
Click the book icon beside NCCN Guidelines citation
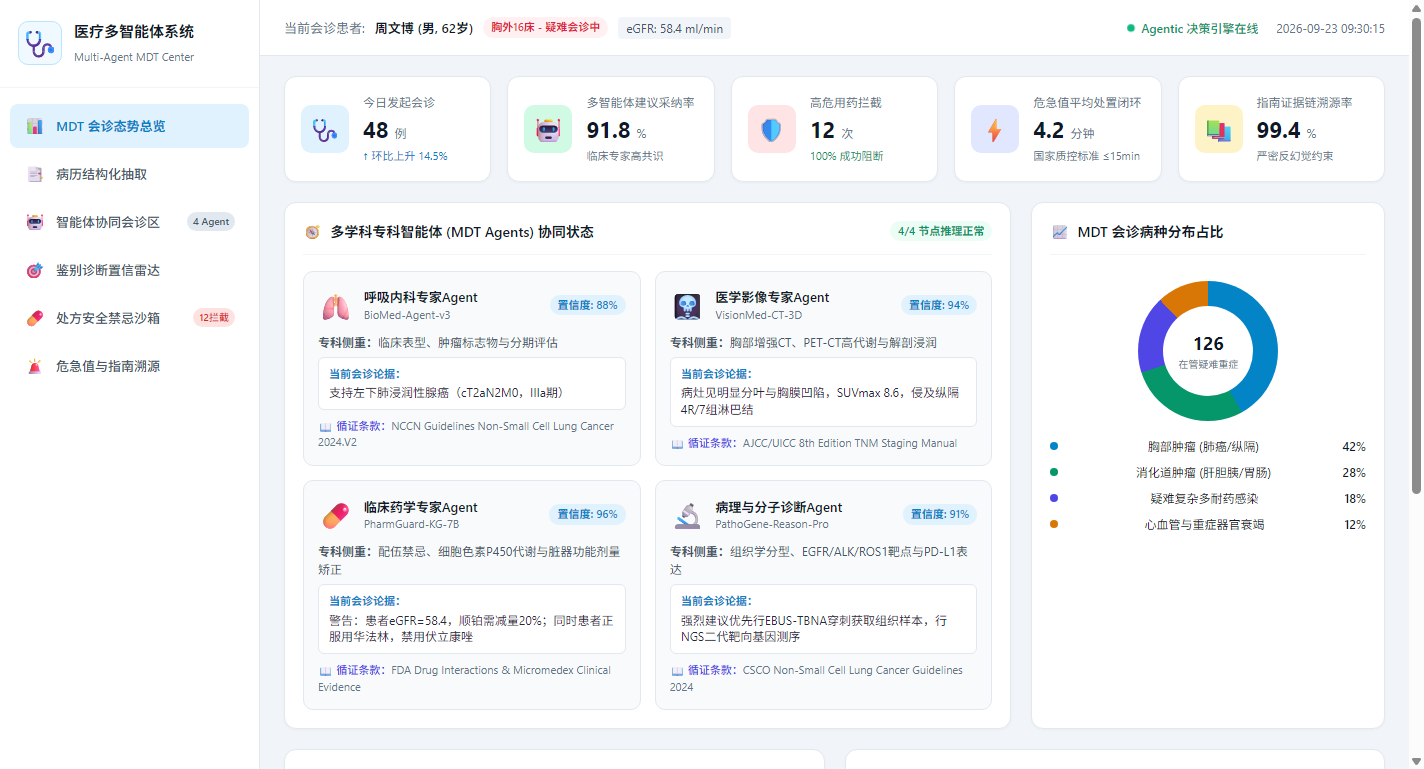click(325, 426)
